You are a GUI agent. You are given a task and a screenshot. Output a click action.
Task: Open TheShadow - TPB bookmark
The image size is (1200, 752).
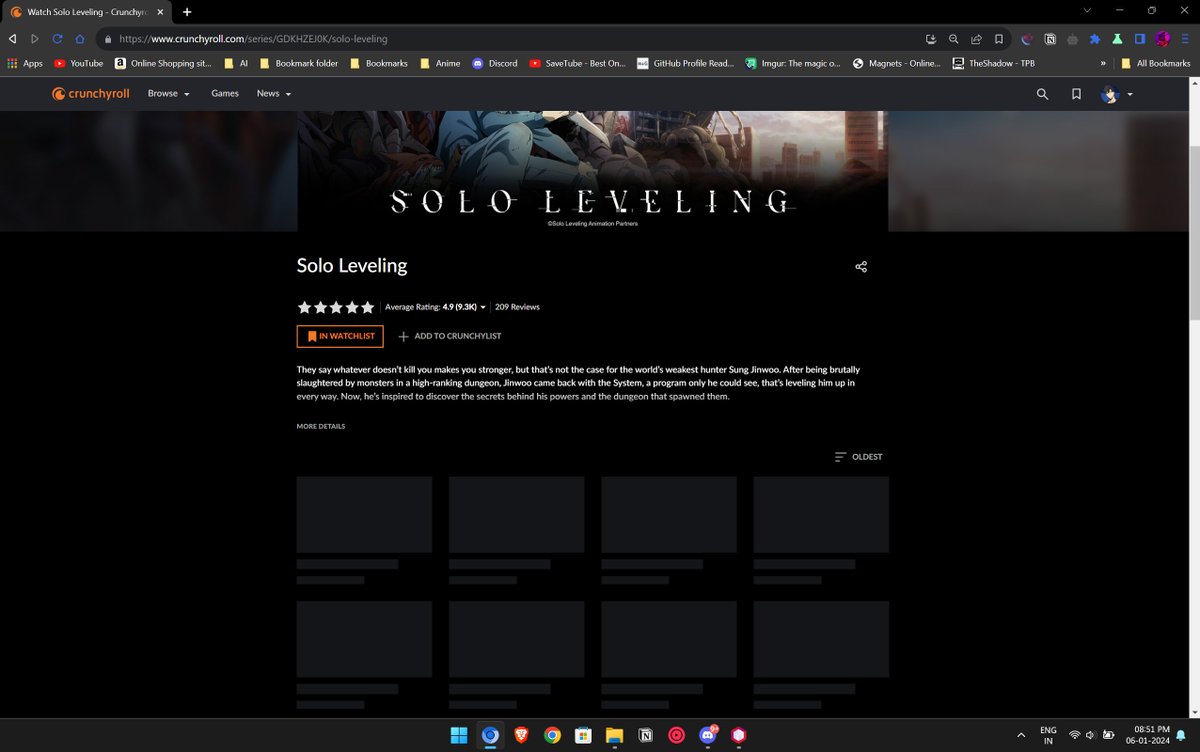click(994, 63)
